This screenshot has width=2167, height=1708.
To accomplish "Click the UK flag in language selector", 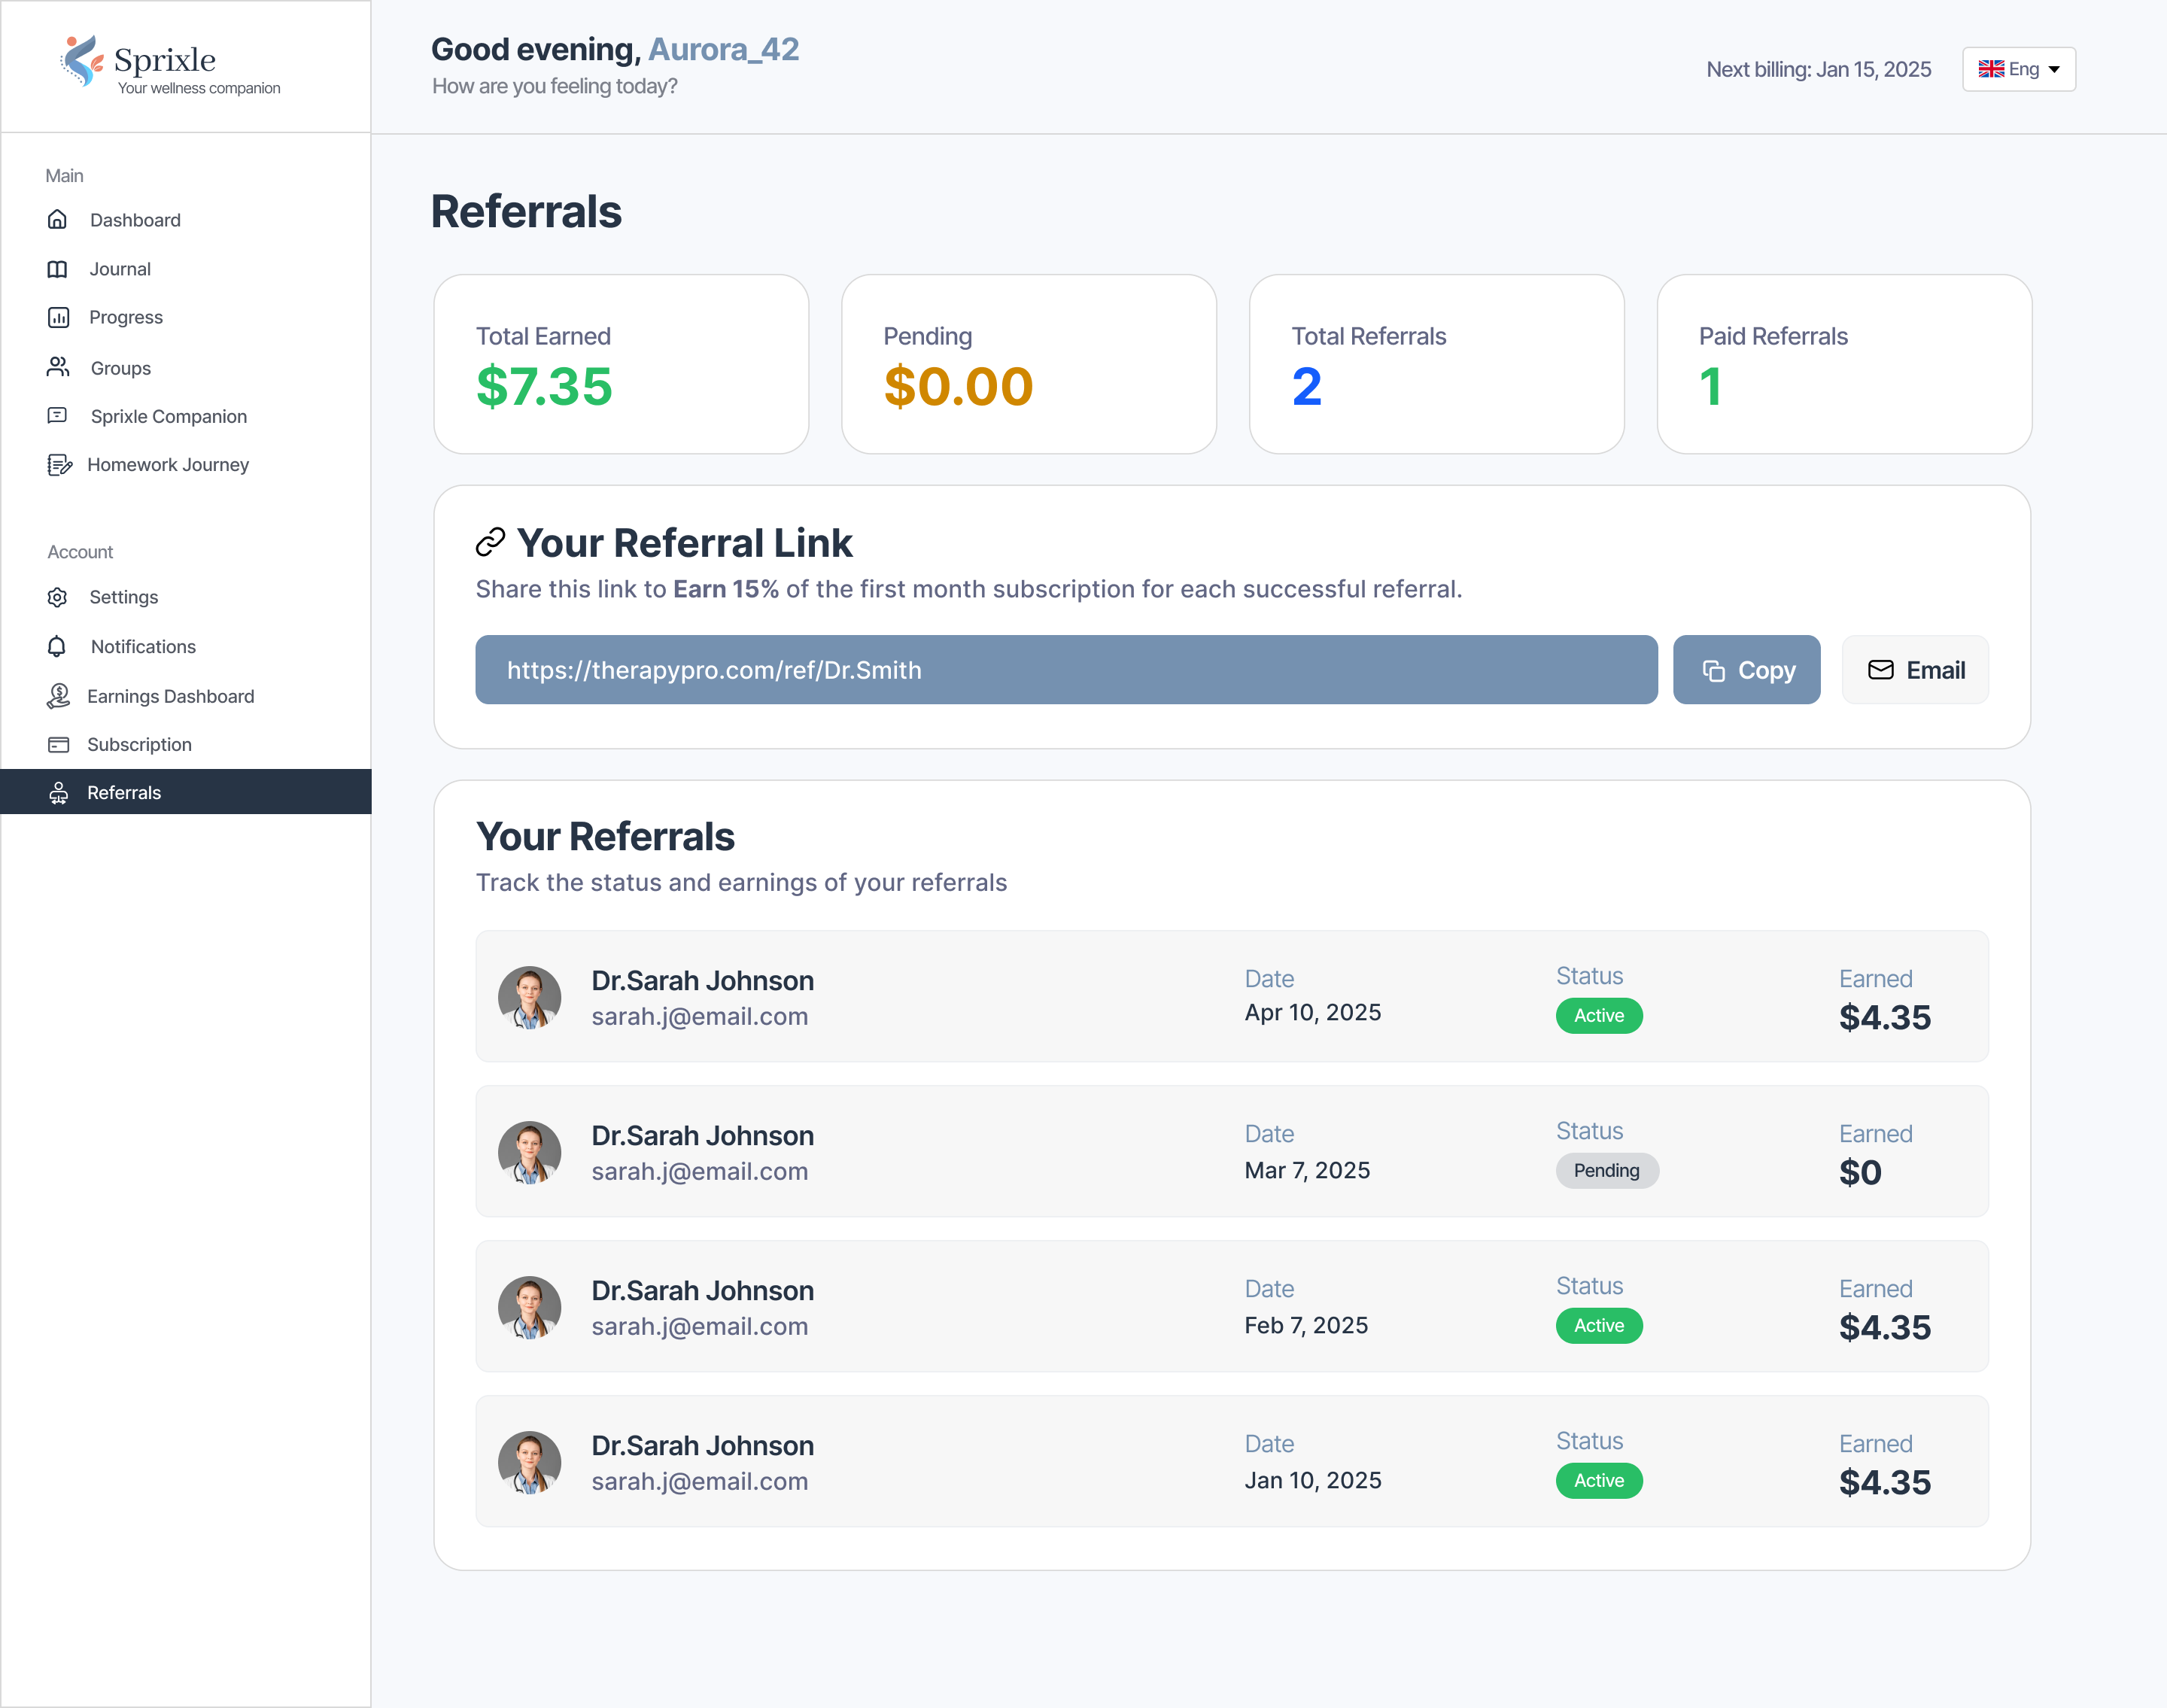I will pos(1990,69).
